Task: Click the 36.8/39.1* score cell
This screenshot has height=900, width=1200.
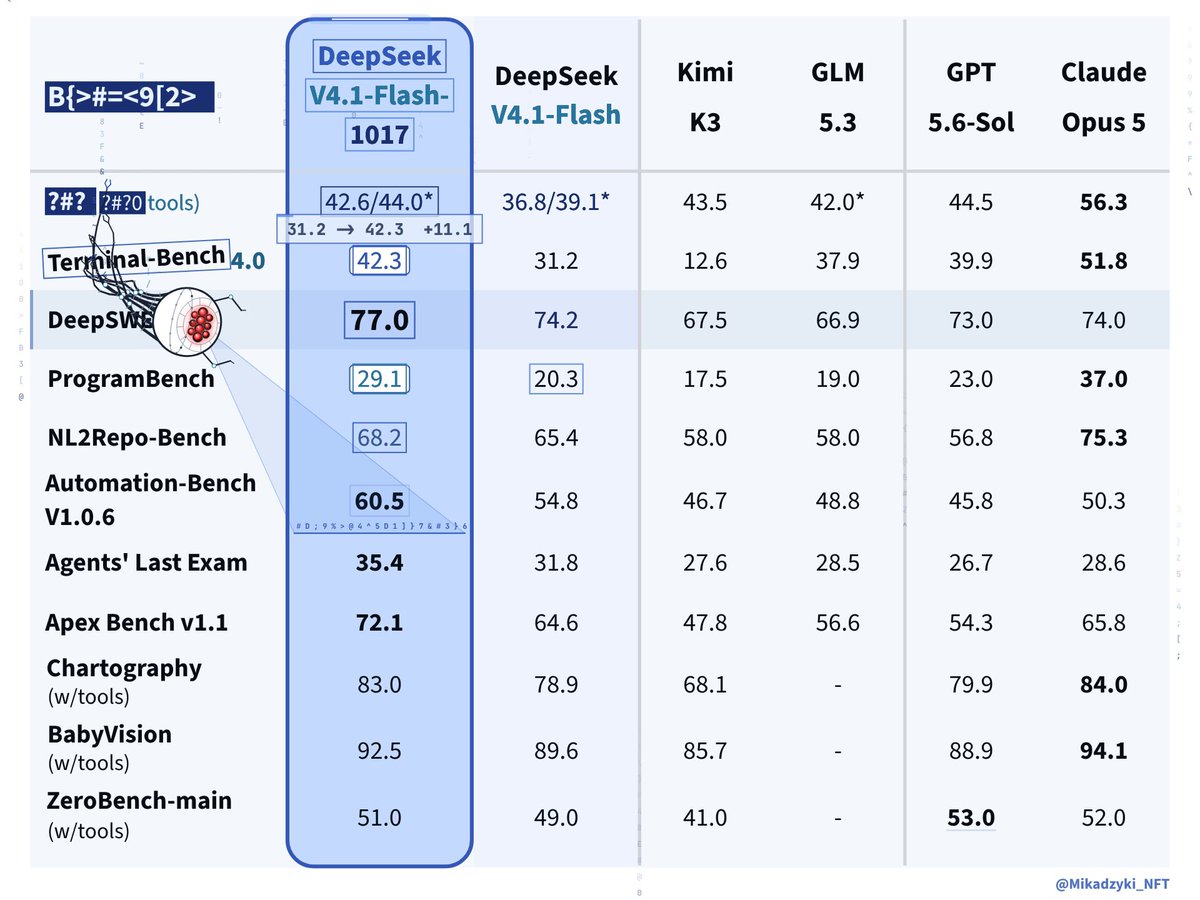Action: (x=555, y=202)
